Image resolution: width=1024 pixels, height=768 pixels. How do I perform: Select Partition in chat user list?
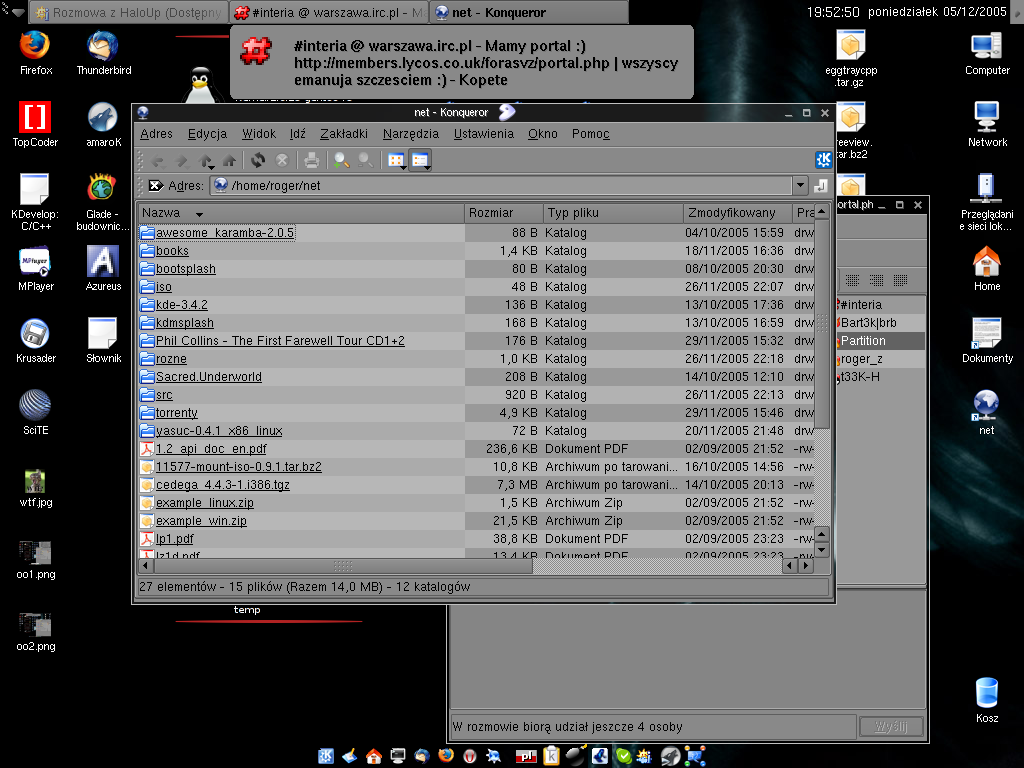[863, 341]
